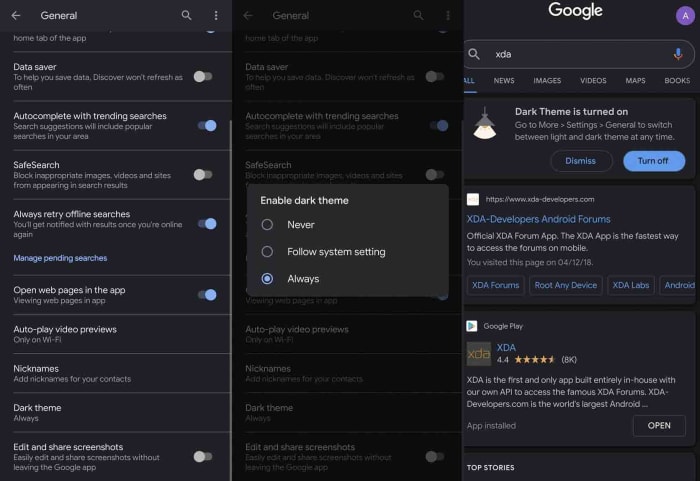Toggle Data saver switch in left panel
Screen dimensions: 700x481
[203, 76]
